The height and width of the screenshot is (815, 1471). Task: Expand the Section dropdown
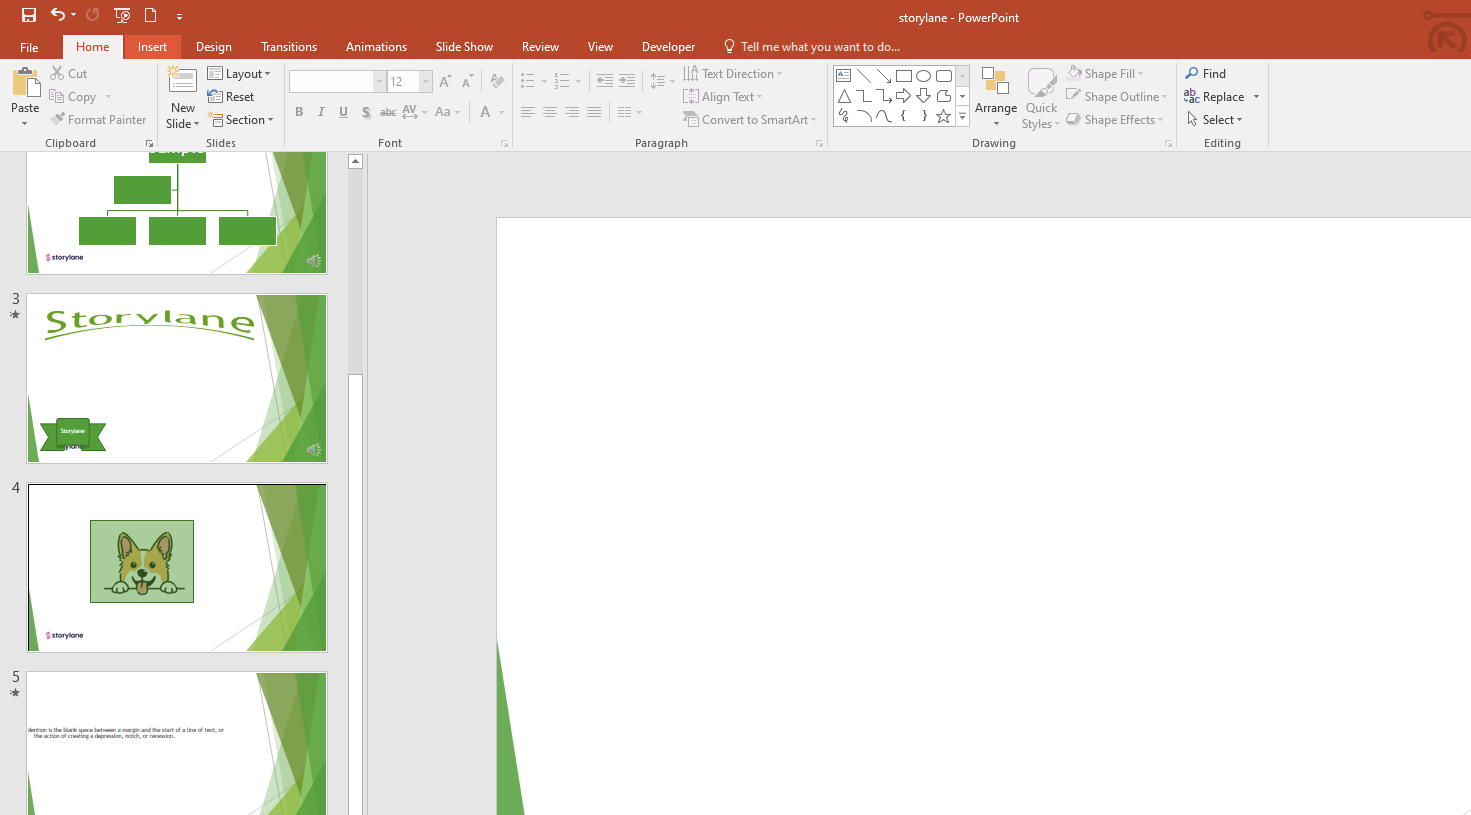(240, 120)
